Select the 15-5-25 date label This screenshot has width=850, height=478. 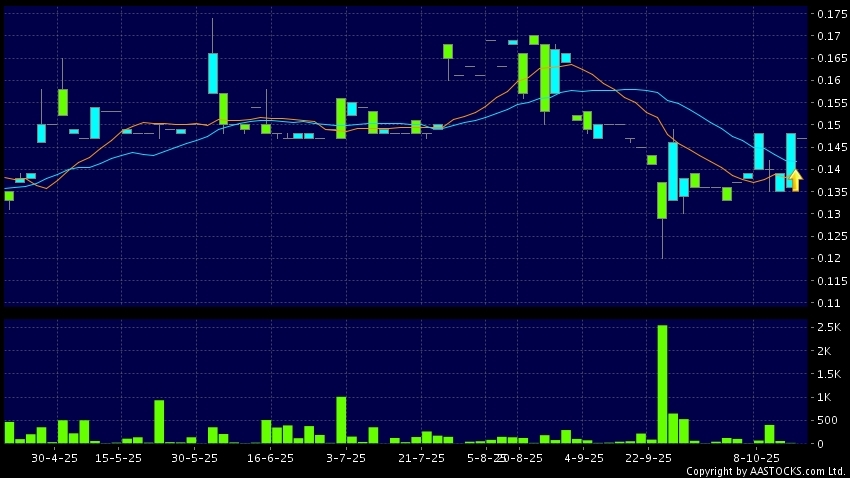tap(118, 457)
